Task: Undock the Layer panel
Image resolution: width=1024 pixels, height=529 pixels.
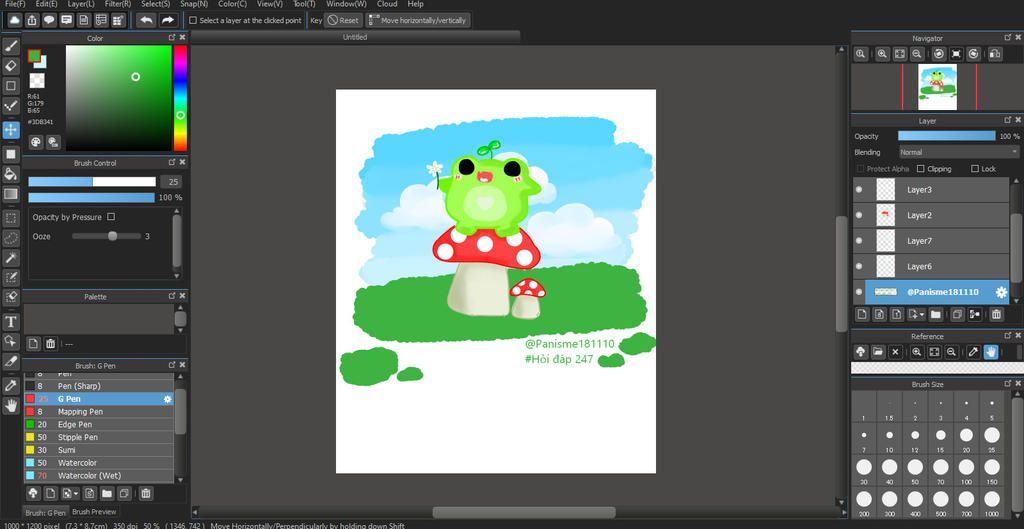Action: point(1008,120)
